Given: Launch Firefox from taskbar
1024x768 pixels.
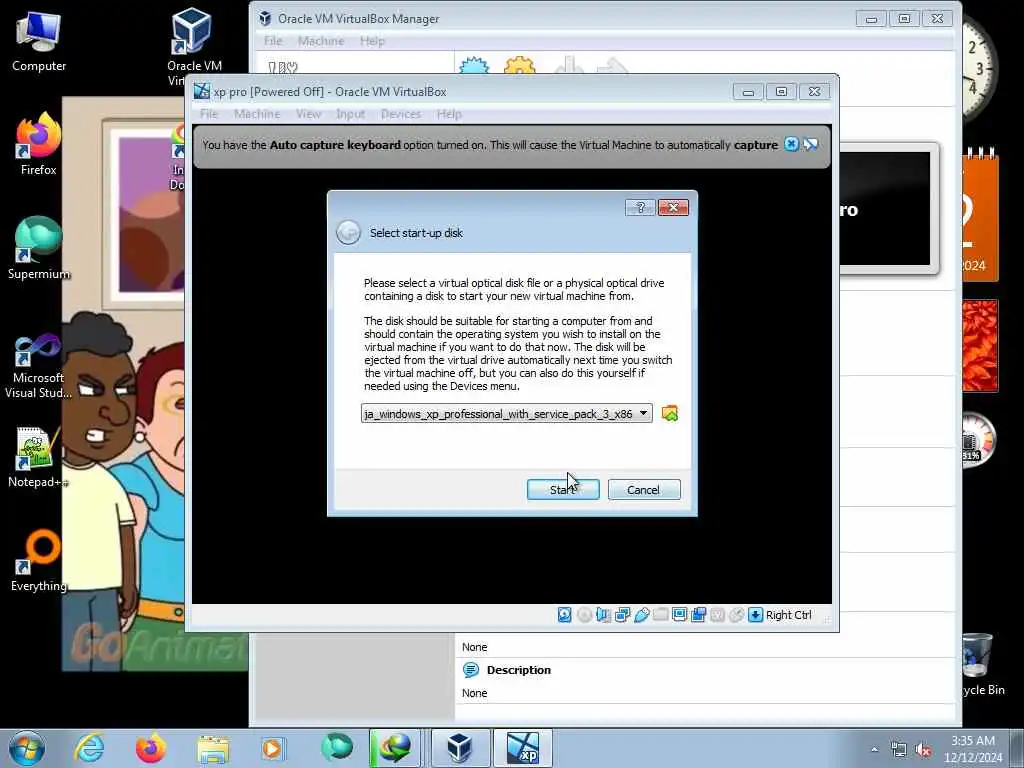Looking at the screenshot, I should 151,748.
